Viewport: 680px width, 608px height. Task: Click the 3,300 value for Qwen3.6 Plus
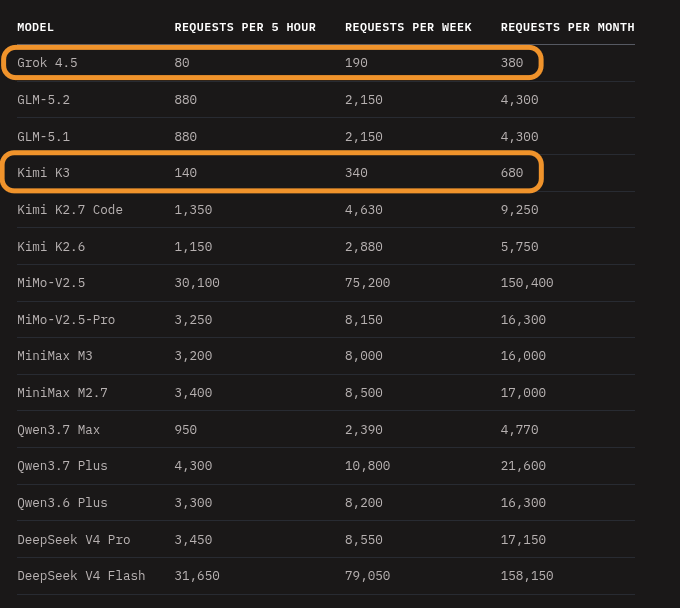tap(193, 503)
